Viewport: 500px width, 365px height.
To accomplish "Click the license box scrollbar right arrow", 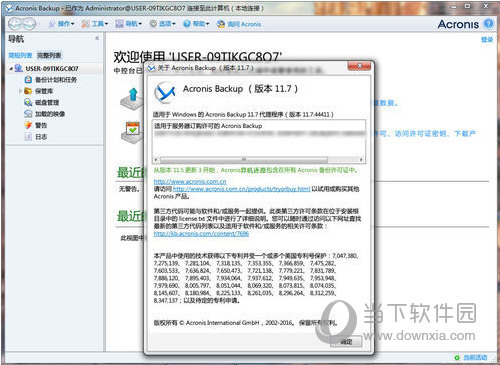I will (361, 160).
